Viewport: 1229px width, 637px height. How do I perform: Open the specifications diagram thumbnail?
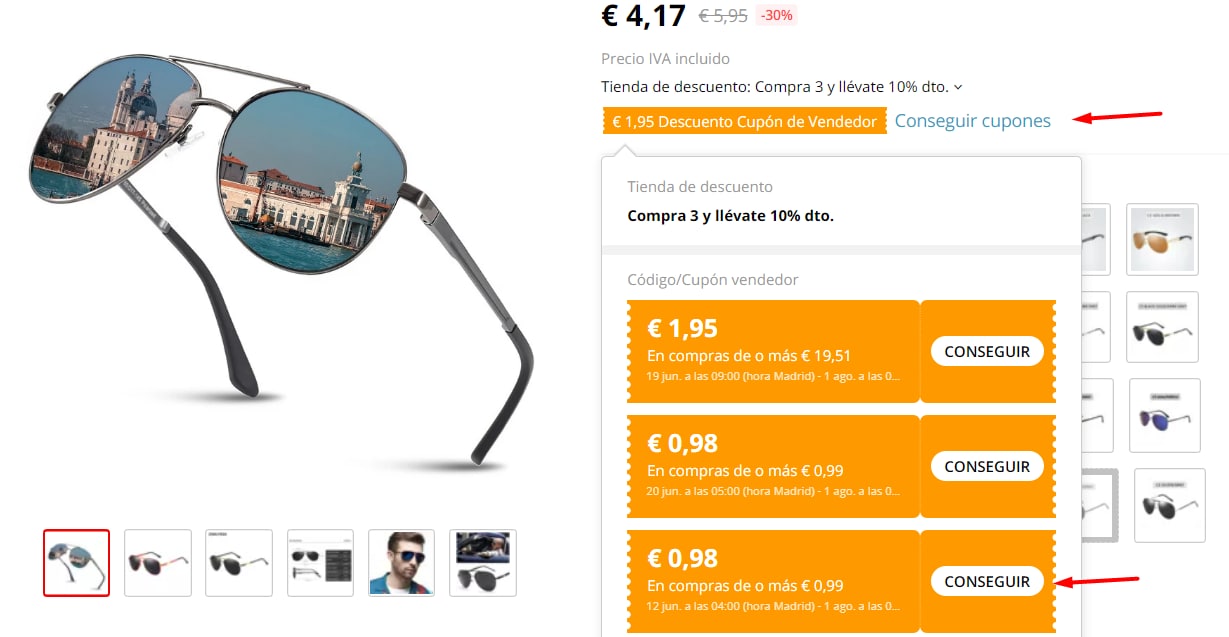click(320, 563)
